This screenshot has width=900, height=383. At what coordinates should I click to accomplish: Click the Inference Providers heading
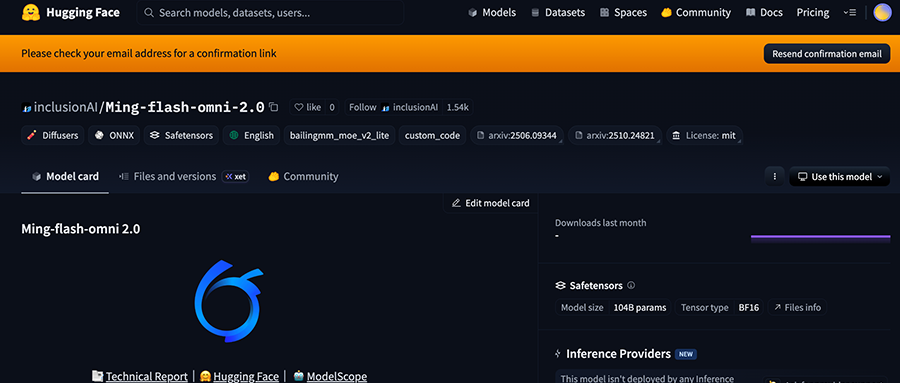(618, 354)
